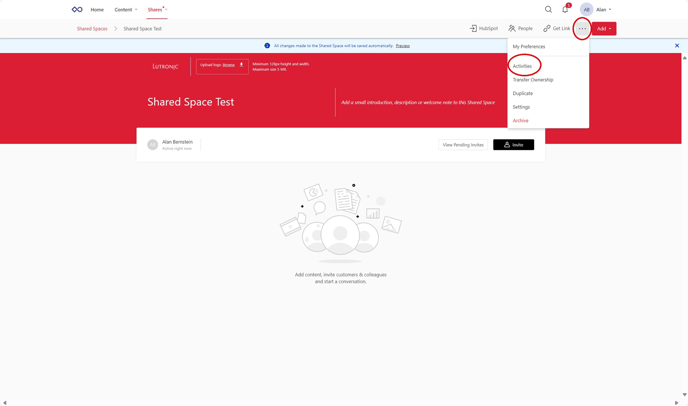This screenshot has height=406, width=688.
Task: Open the notifications bell
Action: [565, 10]
